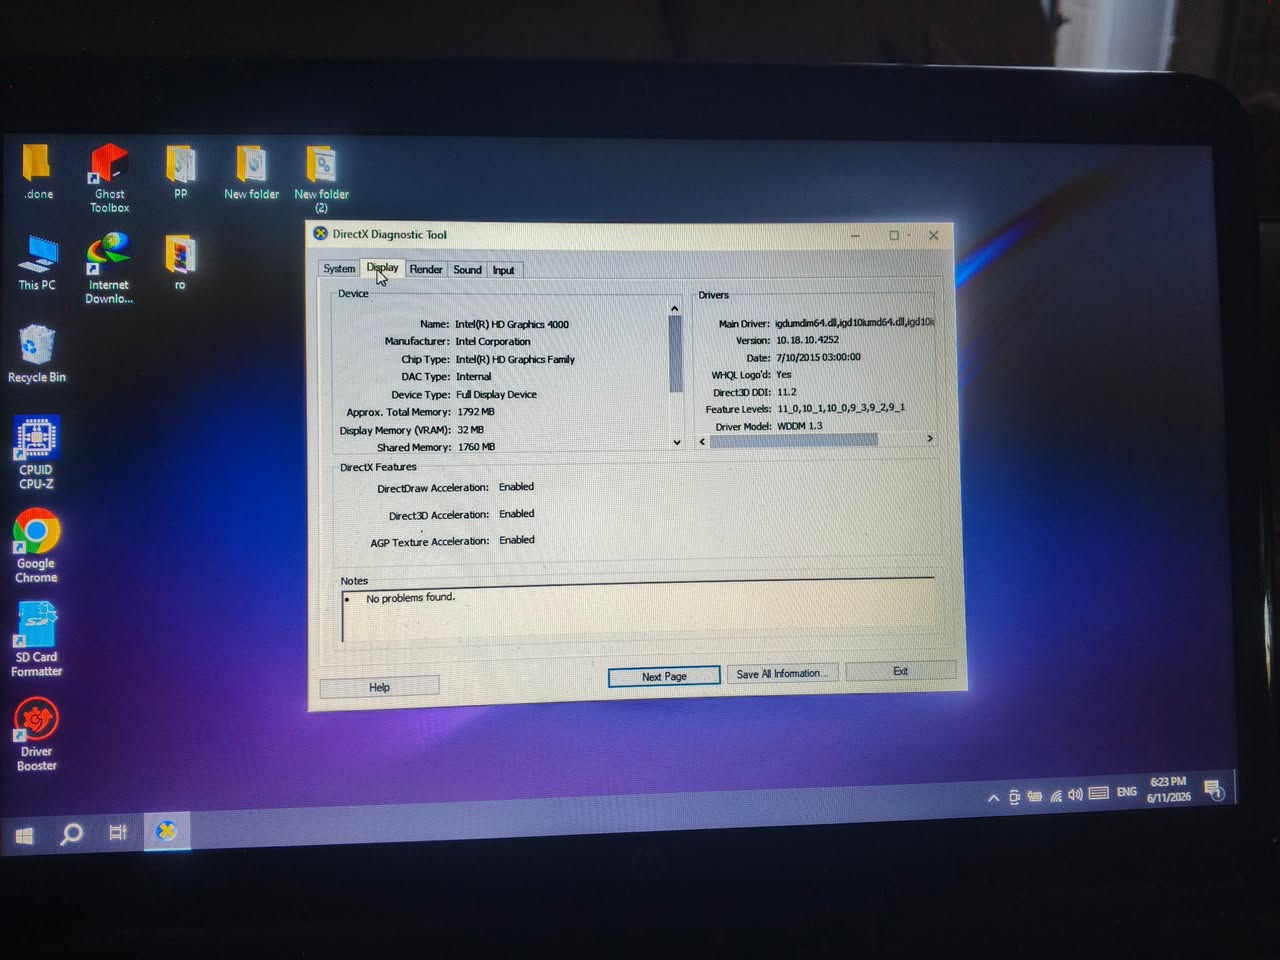This screenshot has height=960, width=1280.
Task: Open the notification Action Center icon
Action: pyautogui.click(x=1214, y=790)
